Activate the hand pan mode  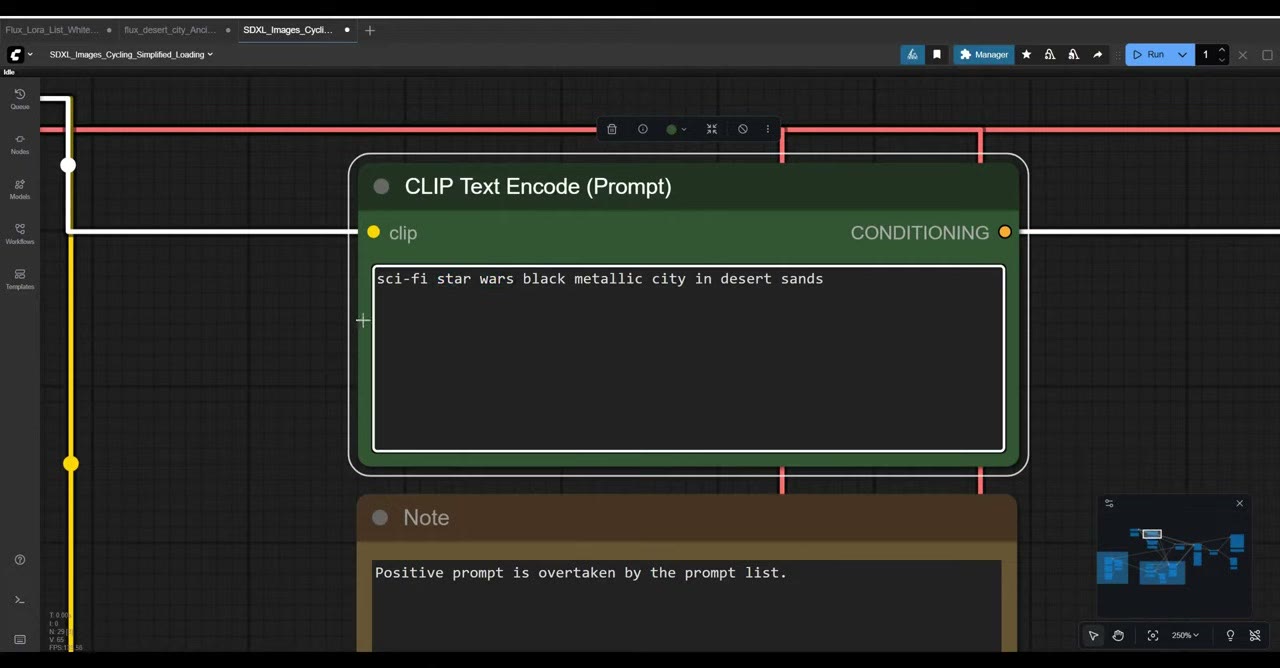[x=1118, y=635]
